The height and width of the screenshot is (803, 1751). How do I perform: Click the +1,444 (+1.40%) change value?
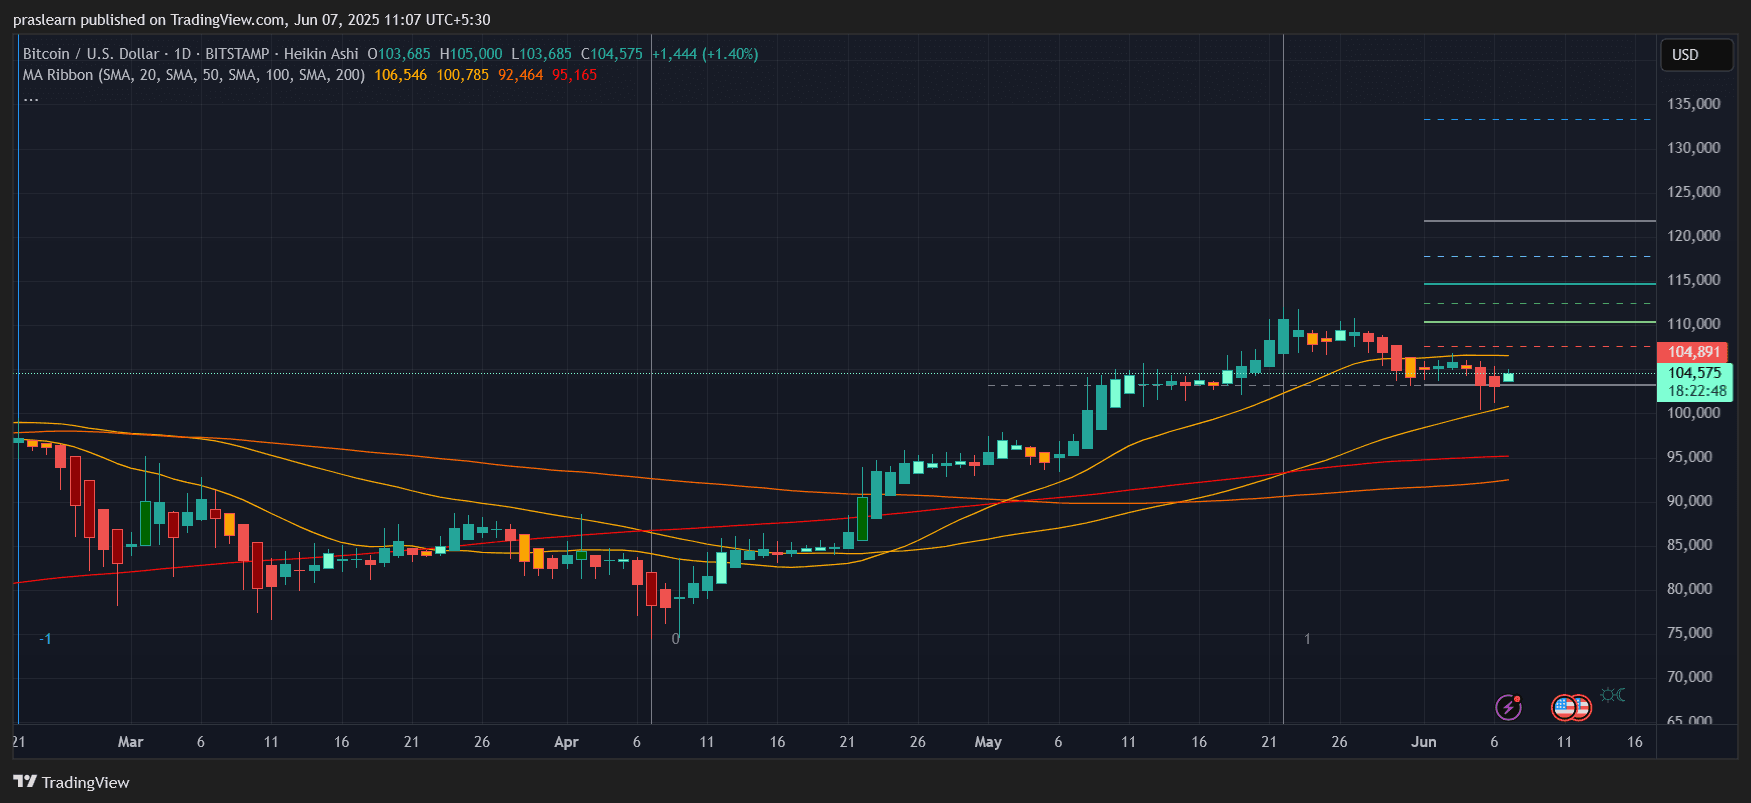click(x=704, y=54)
